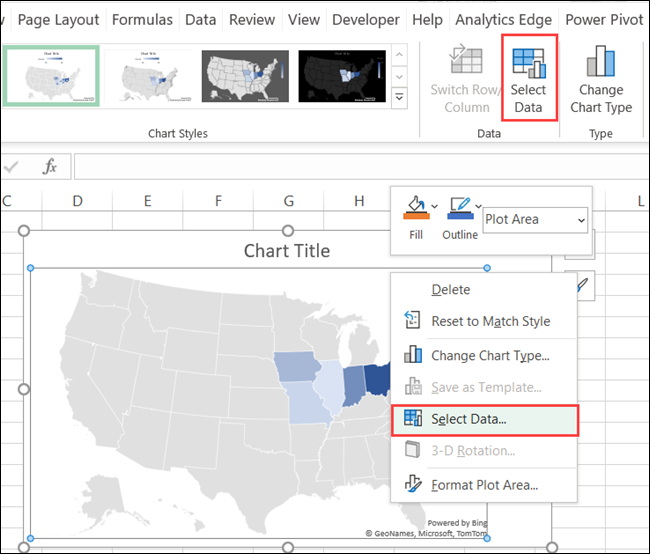The image size is (650, 554).
Task: Click the Change Chart Type ribbon icon
Action: (601, 62)
